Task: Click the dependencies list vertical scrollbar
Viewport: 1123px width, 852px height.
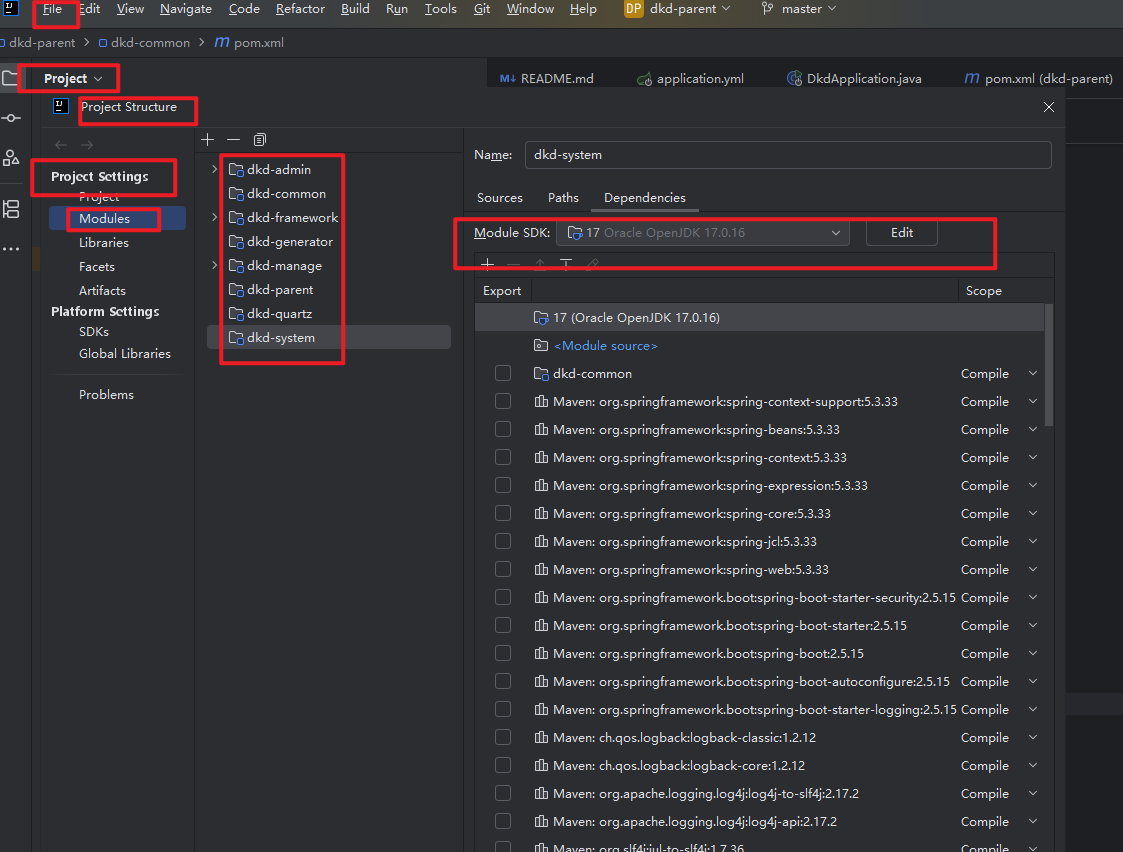Action: (1049, 365)
